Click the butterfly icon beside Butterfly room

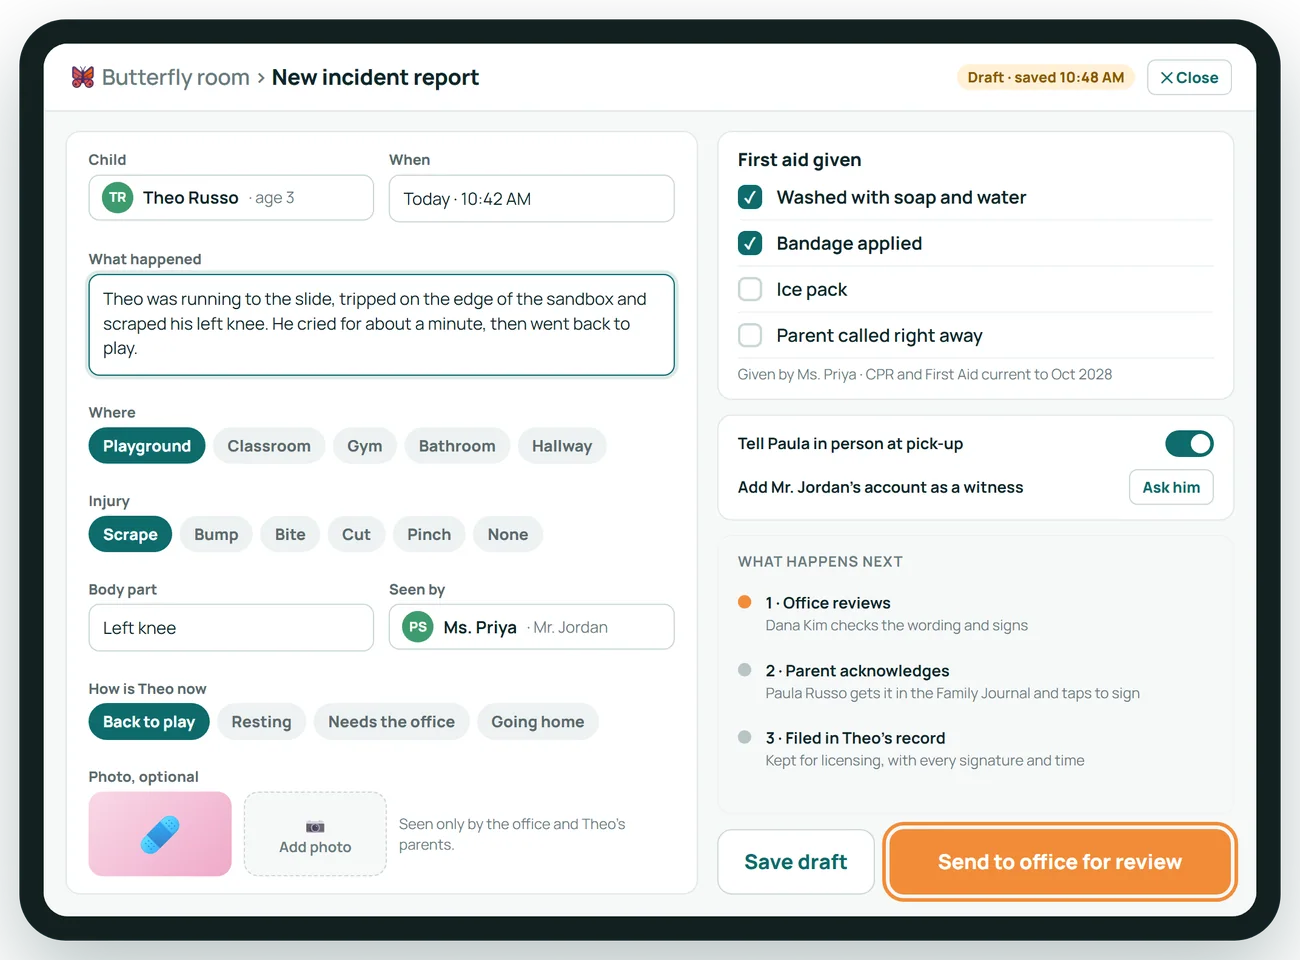pyautogui.click(x=83, y=77)
